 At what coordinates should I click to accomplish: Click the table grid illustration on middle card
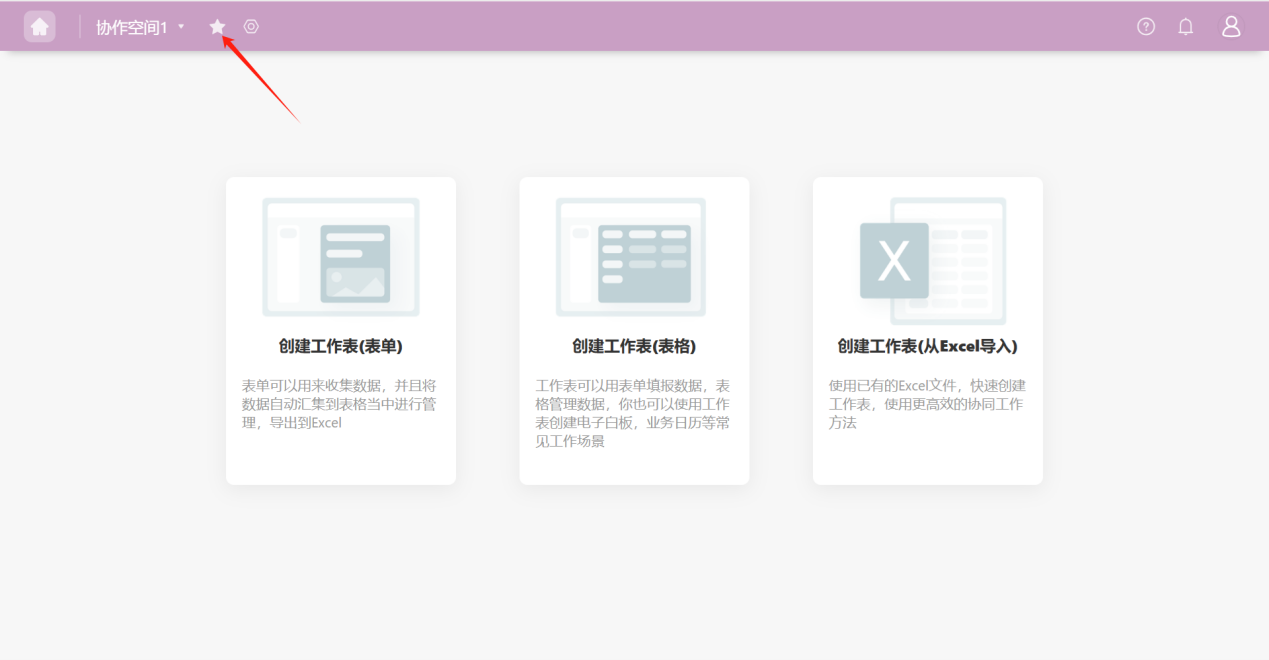click(x=644, y=263)
